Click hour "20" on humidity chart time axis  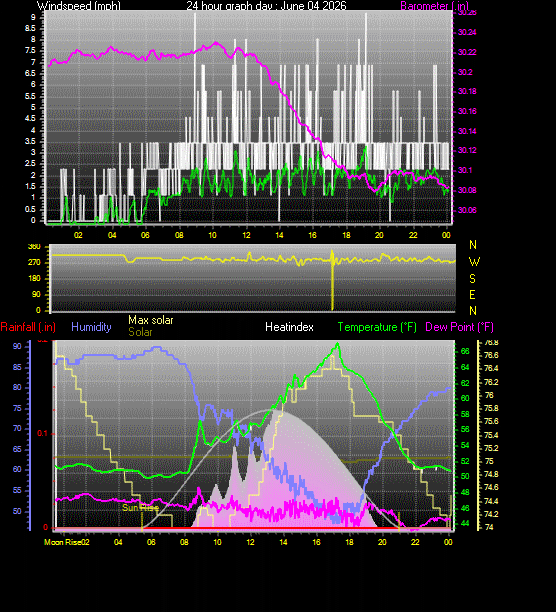[382, 542]
